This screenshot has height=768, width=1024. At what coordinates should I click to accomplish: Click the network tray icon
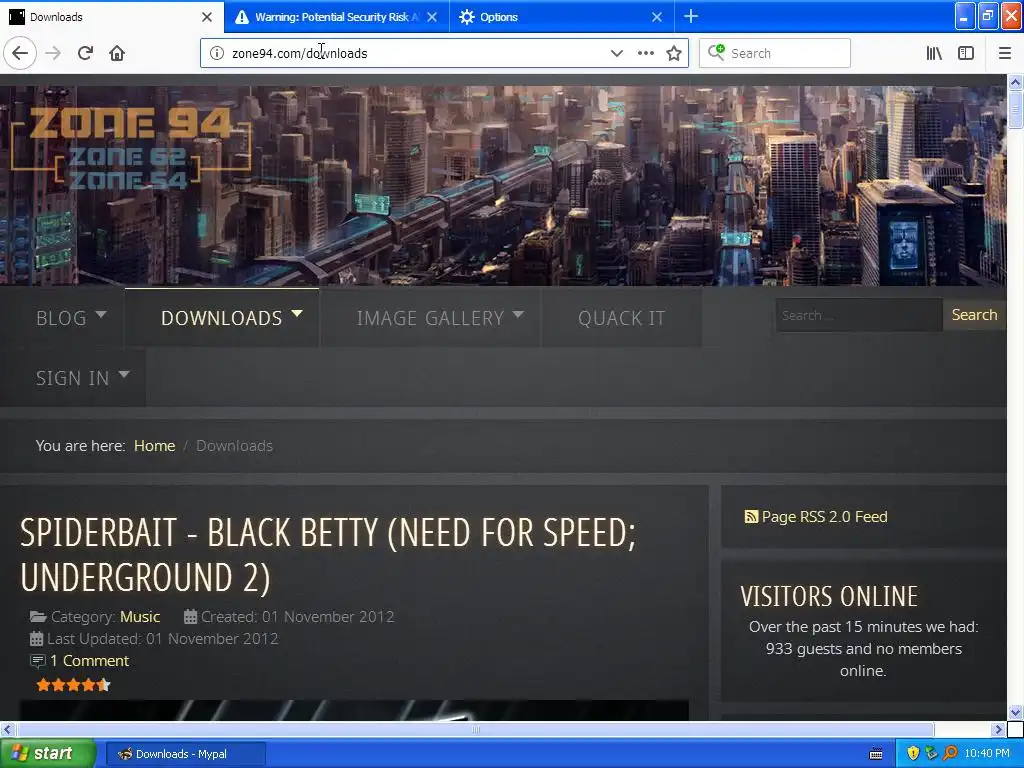click(931, 753)
